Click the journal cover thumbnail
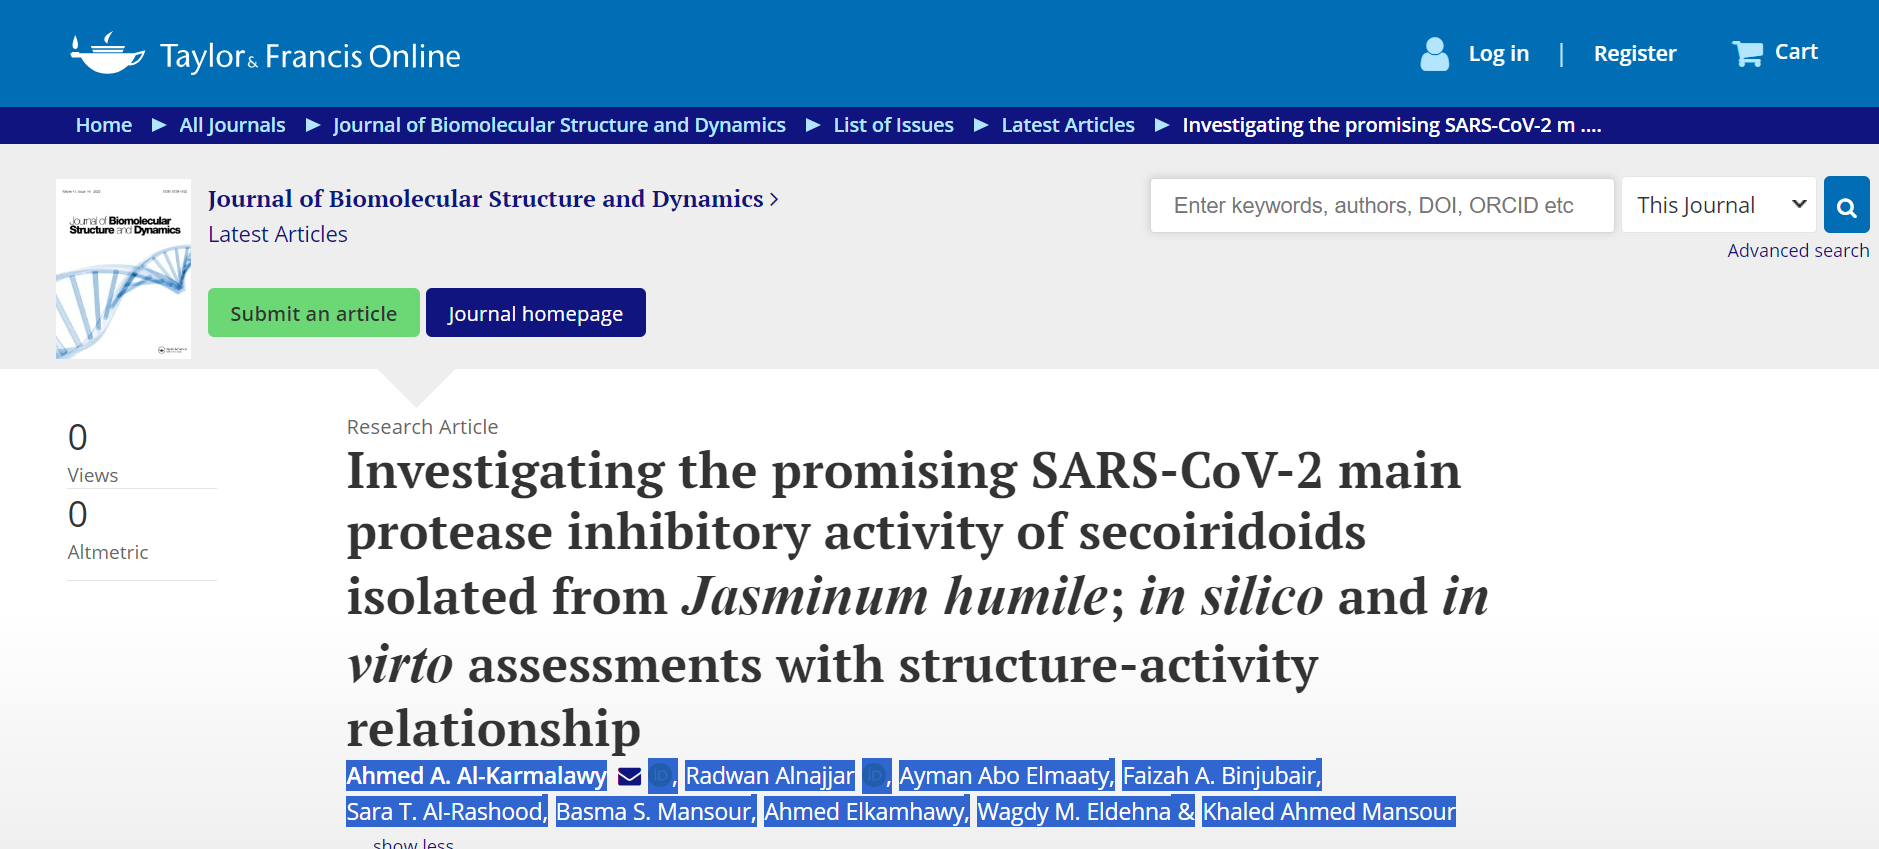The image size is (1879, 849). click(124, 268)
